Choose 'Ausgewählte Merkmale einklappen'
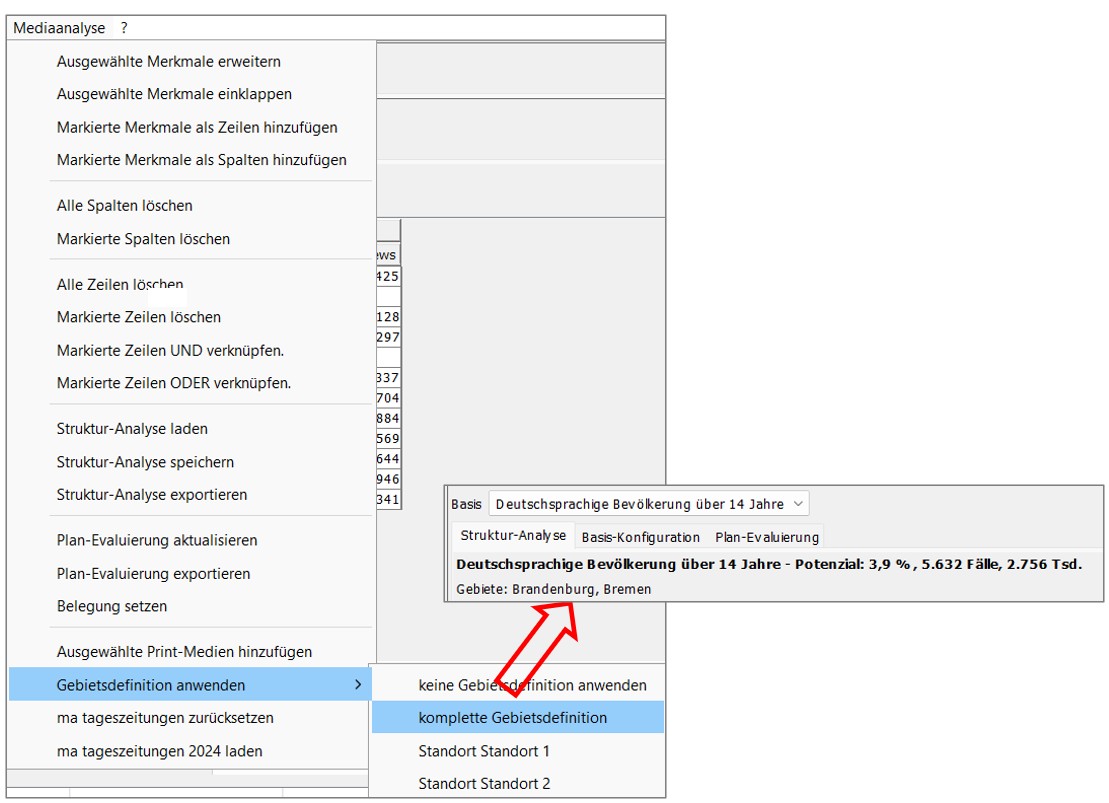 point(174,94)
